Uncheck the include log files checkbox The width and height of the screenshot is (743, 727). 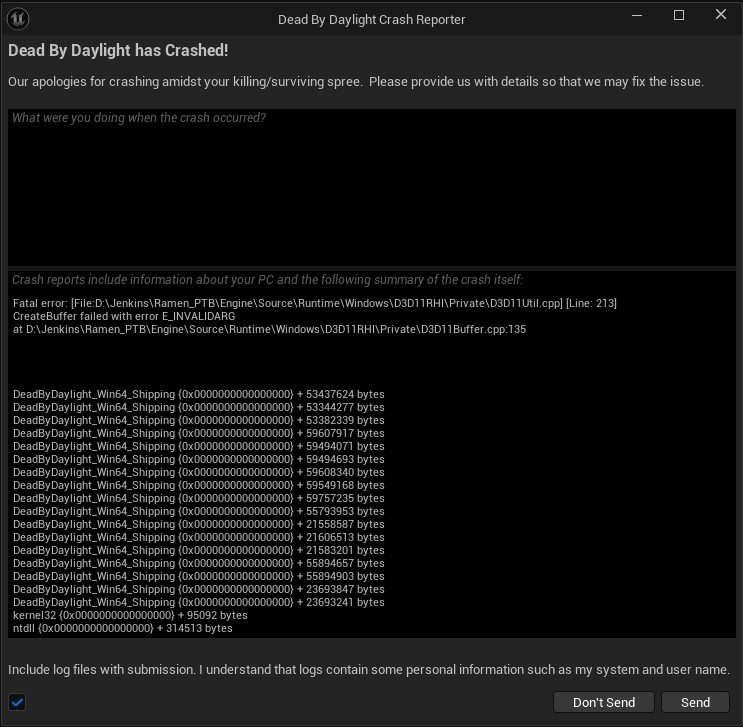click(17, 702)
